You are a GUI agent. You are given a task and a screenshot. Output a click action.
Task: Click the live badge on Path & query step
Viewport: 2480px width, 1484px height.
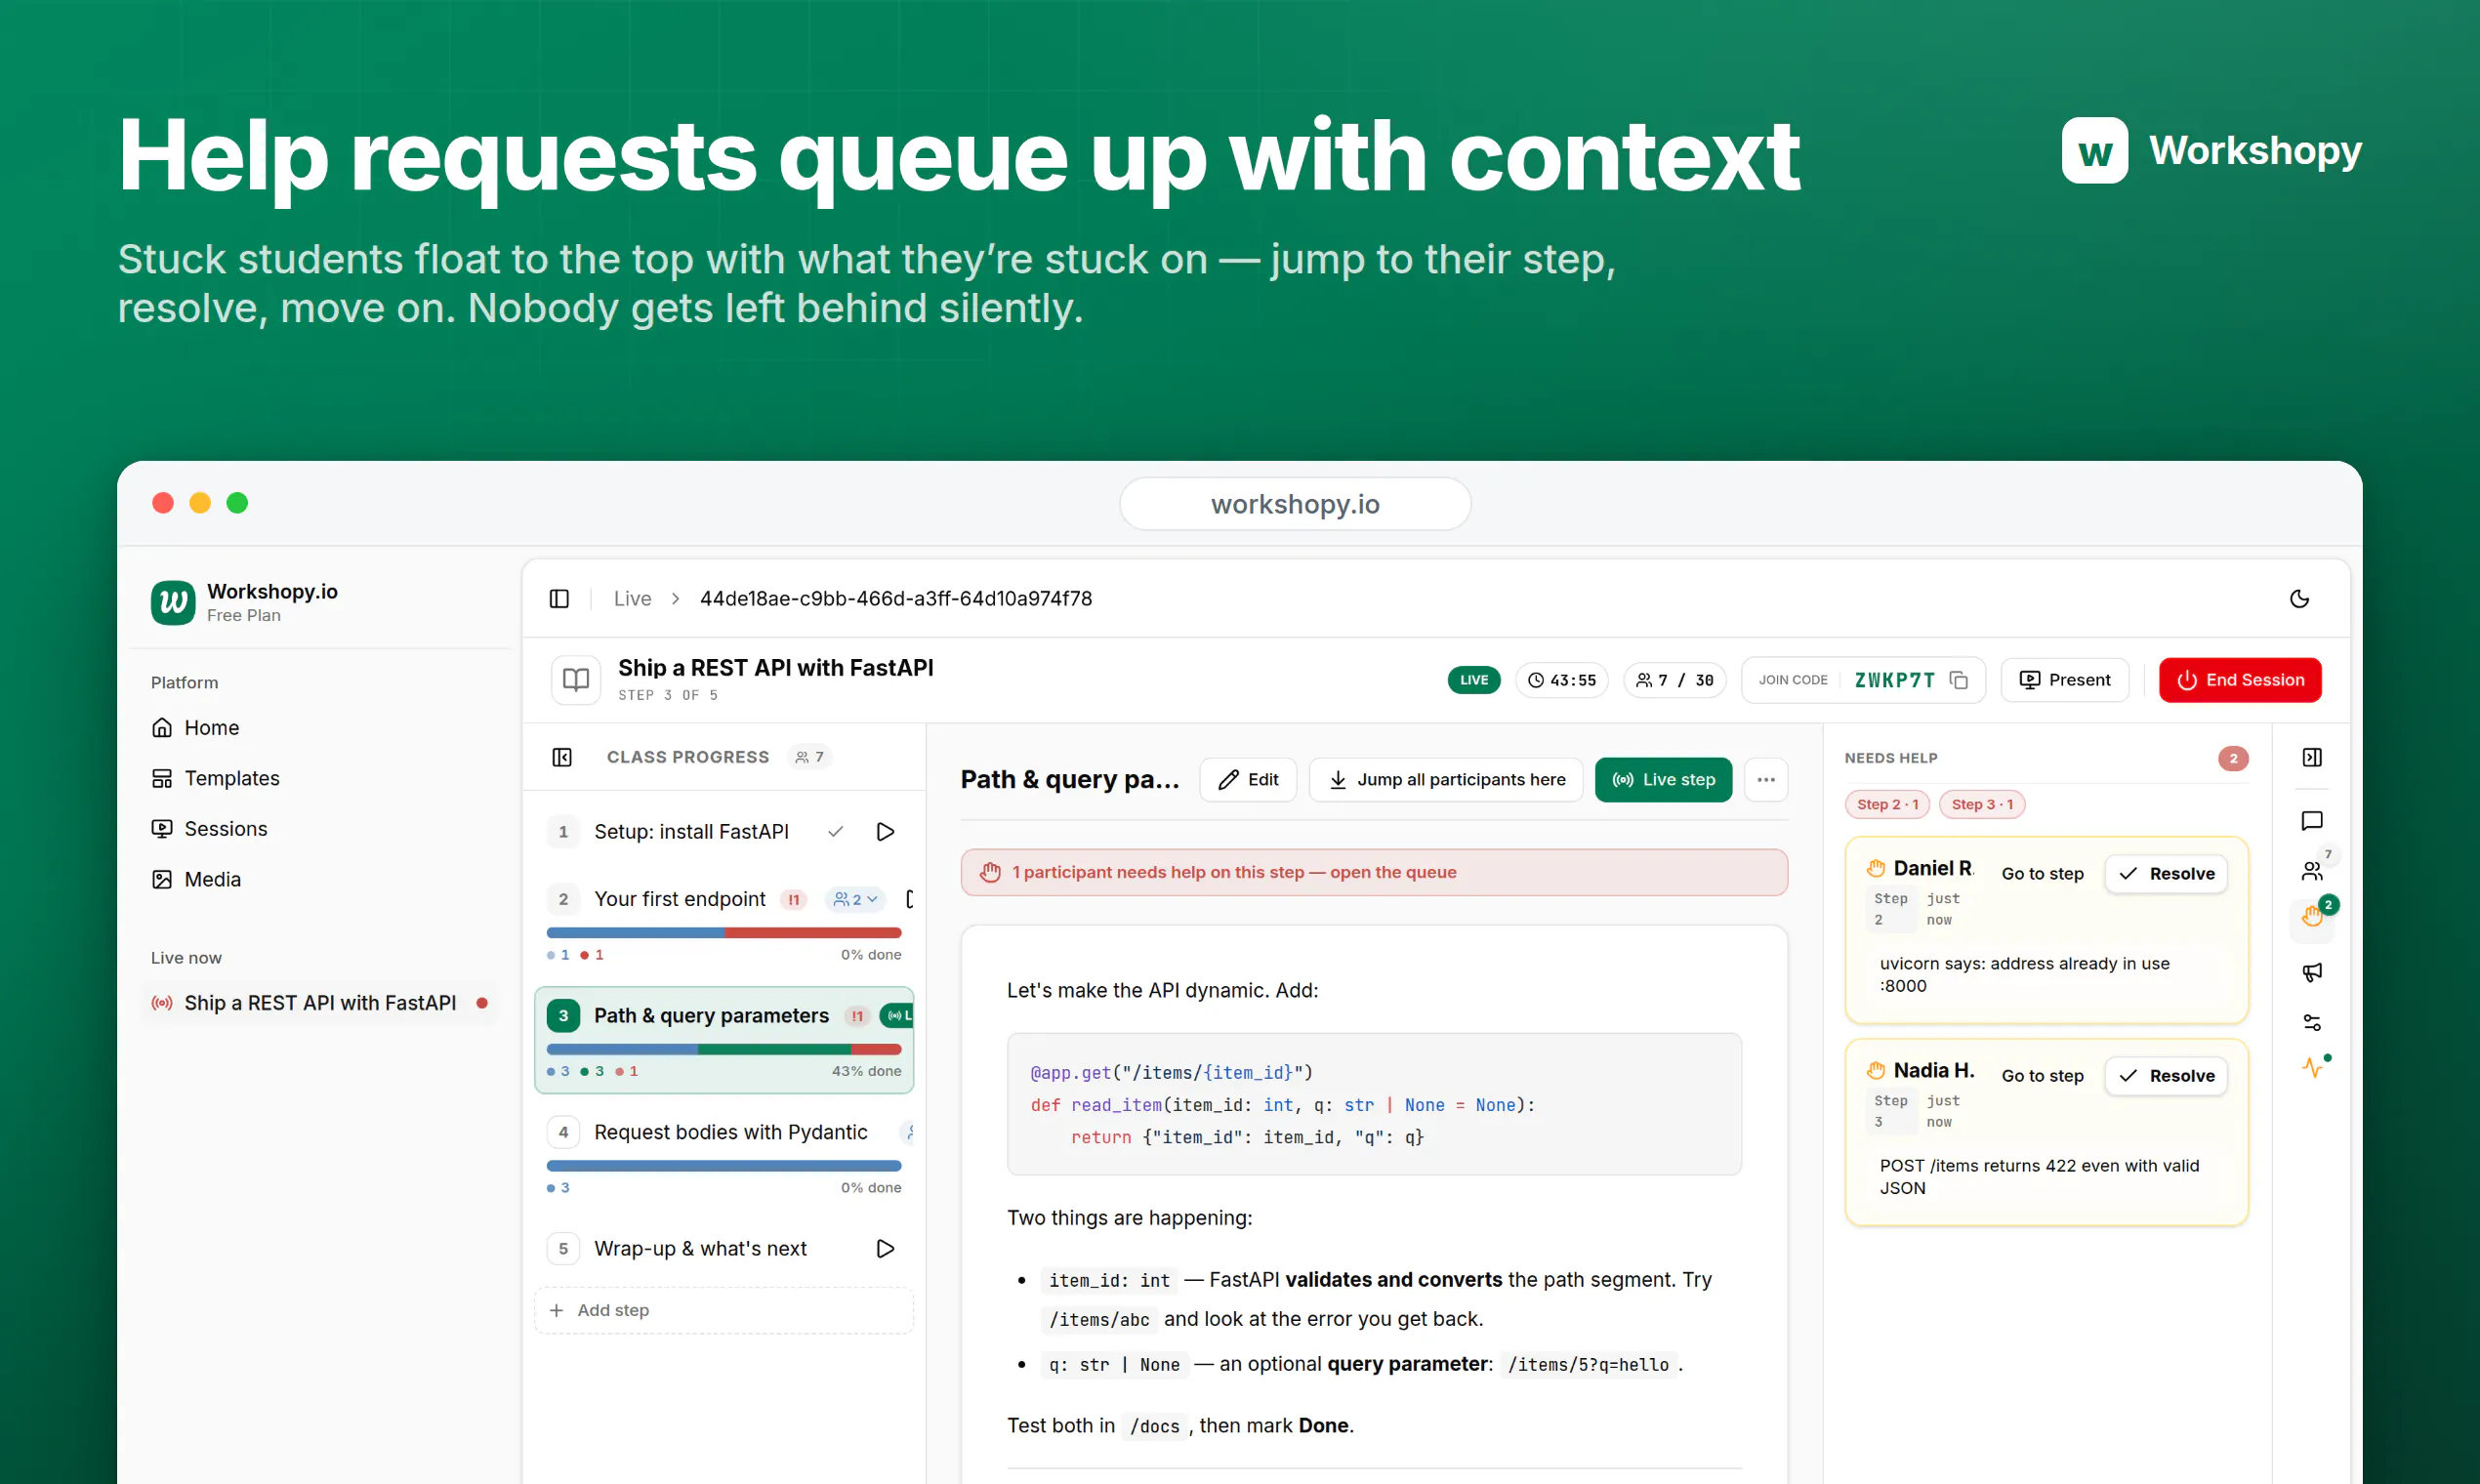(897, 1016)
